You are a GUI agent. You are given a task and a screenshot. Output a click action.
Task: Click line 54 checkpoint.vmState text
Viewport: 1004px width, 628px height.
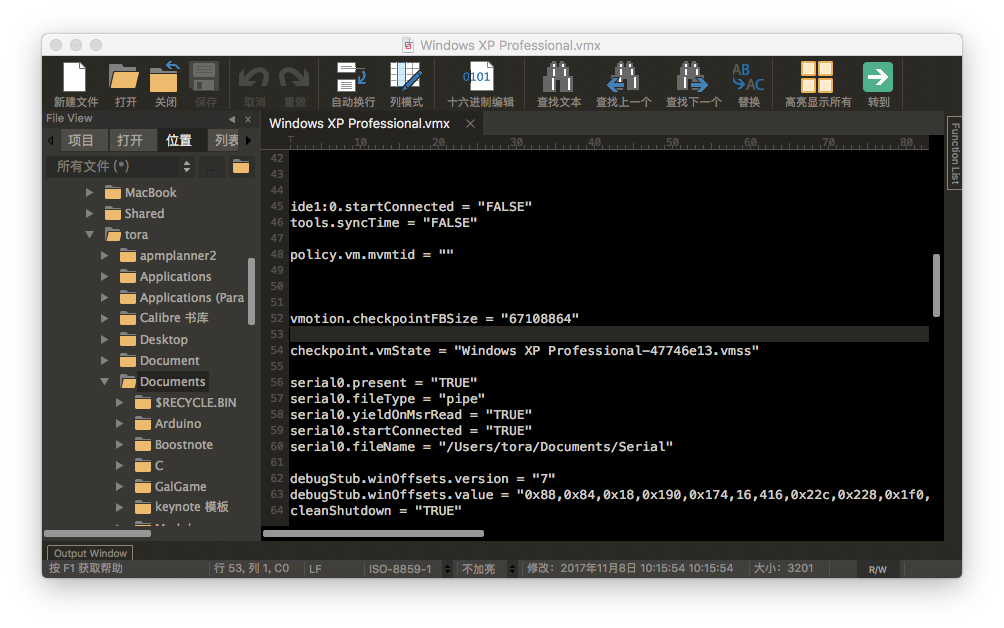(524, 351)
